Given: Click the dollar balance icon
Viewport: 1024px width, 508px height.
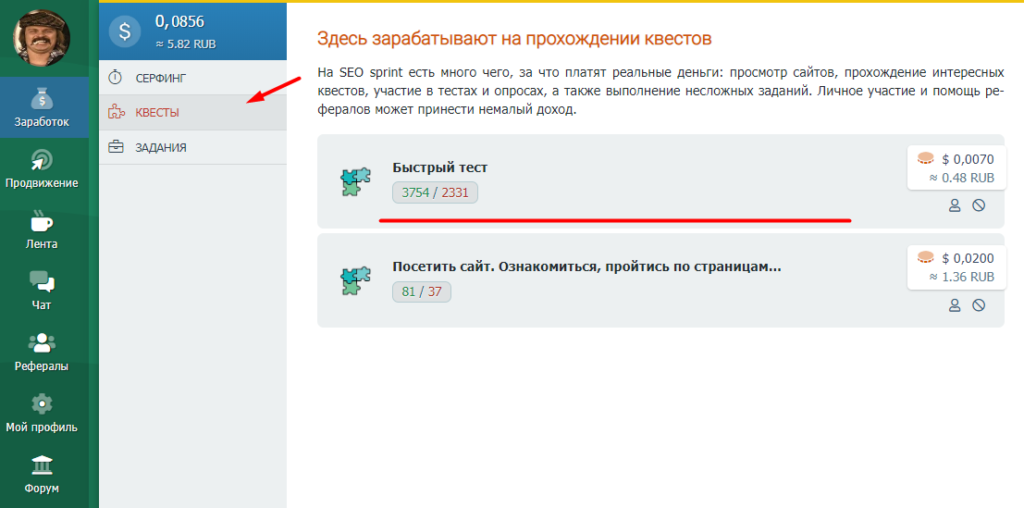Looking at the screenshot, I should tap(124, 31).
